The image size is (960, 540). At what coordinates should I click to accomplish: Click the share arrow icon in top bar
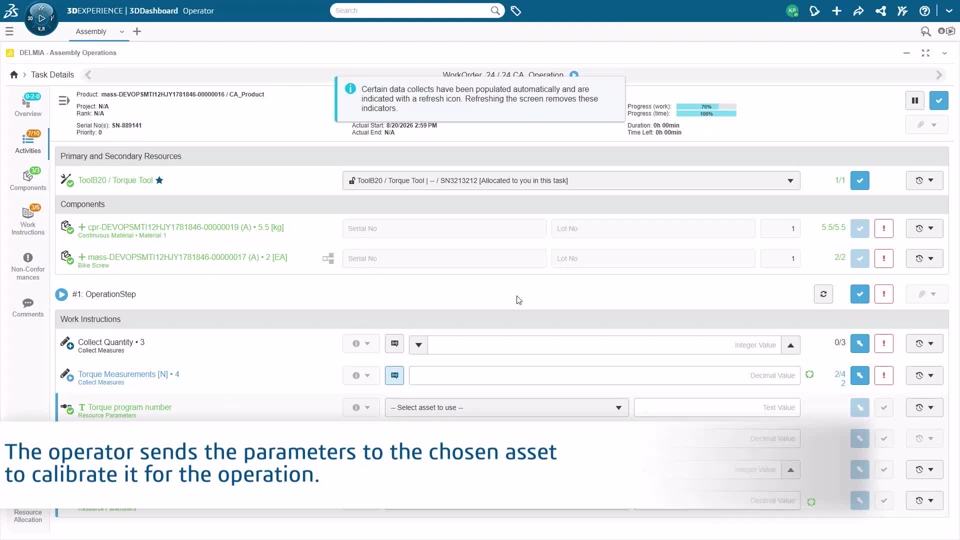pos(858,11)
